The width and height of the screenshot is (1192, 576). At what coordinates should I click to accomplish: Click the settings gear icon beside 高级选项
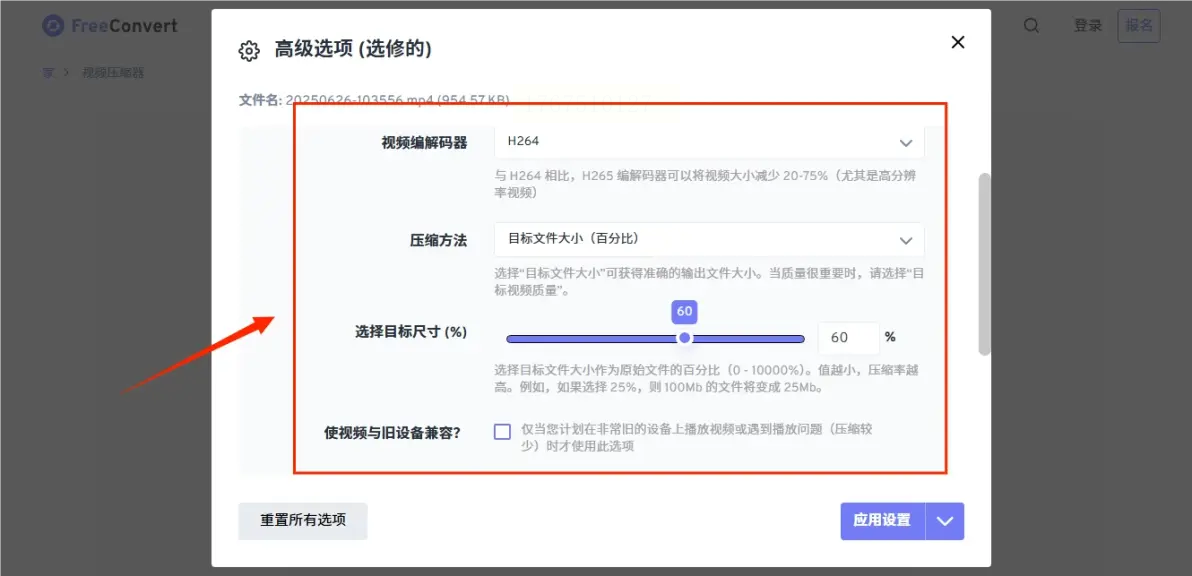click(249, 51)
